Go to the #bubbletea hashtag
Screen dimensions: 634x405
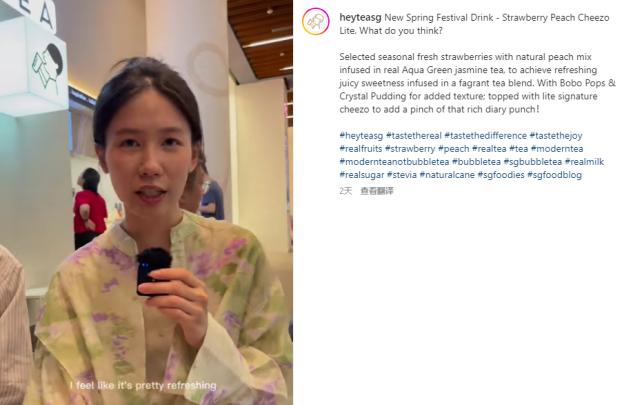click(476, 162)
